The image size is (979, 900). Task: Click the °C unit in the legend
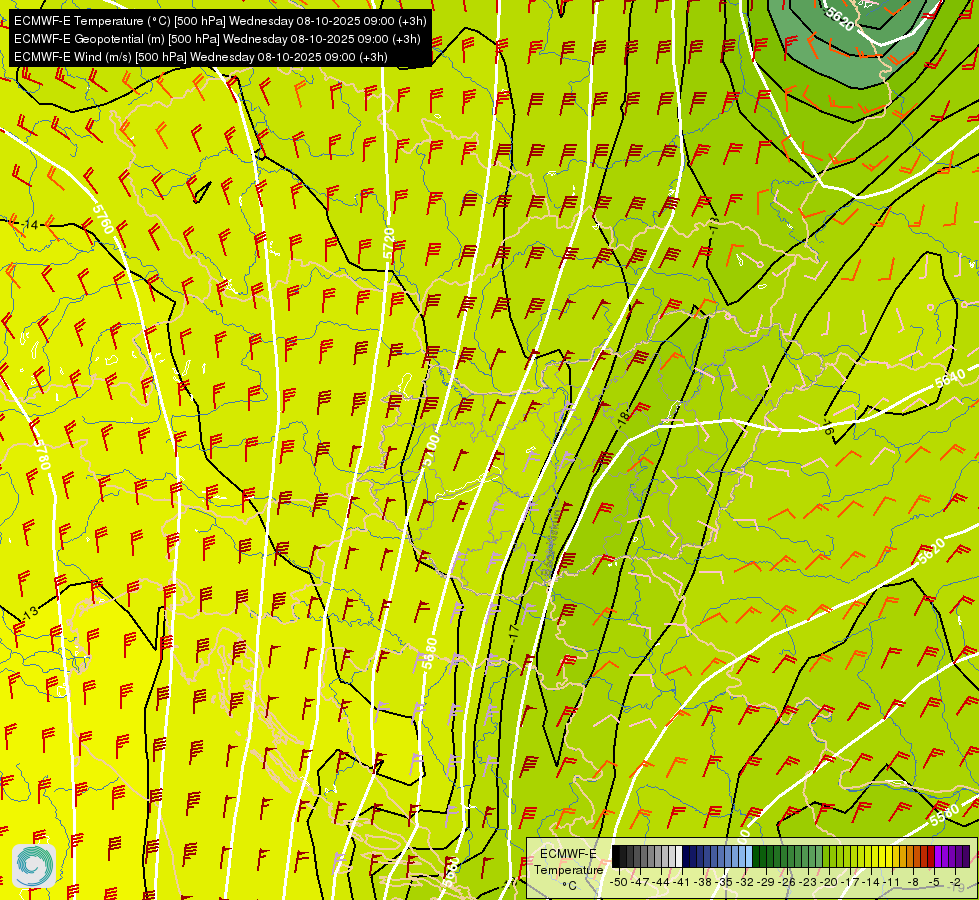pos(569,886)
